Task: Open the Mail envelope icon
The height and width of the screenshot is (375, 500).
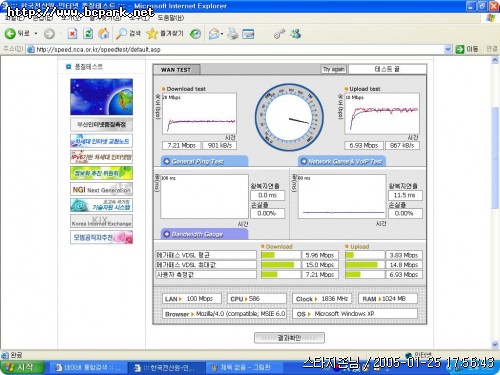Action: click(x=214, y=34)
